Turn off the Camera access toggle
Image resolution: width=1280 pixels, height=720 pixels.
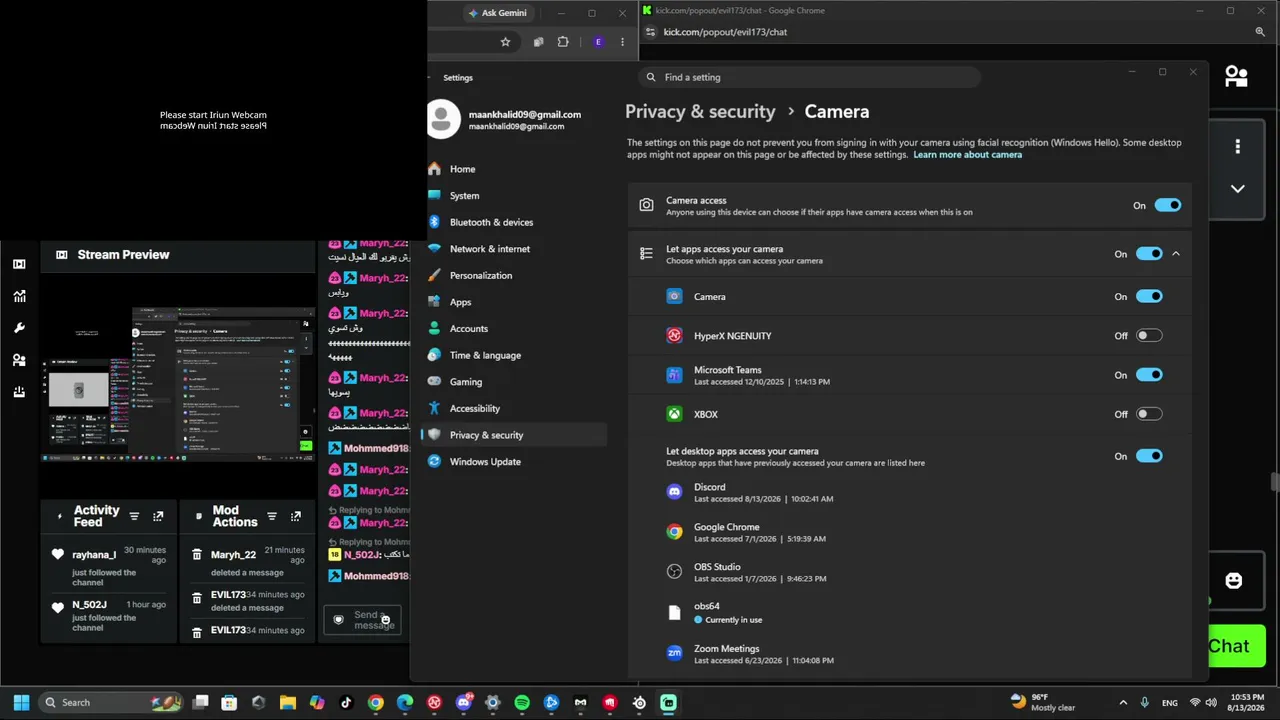pos(1168,205)
